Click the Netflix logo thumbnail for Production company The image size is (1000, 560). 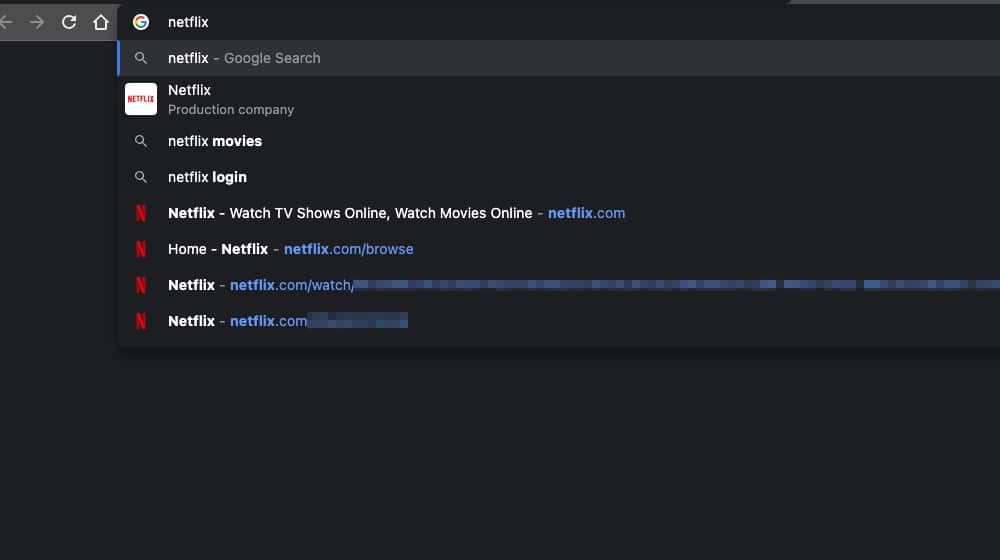click(x=141, y=99)
